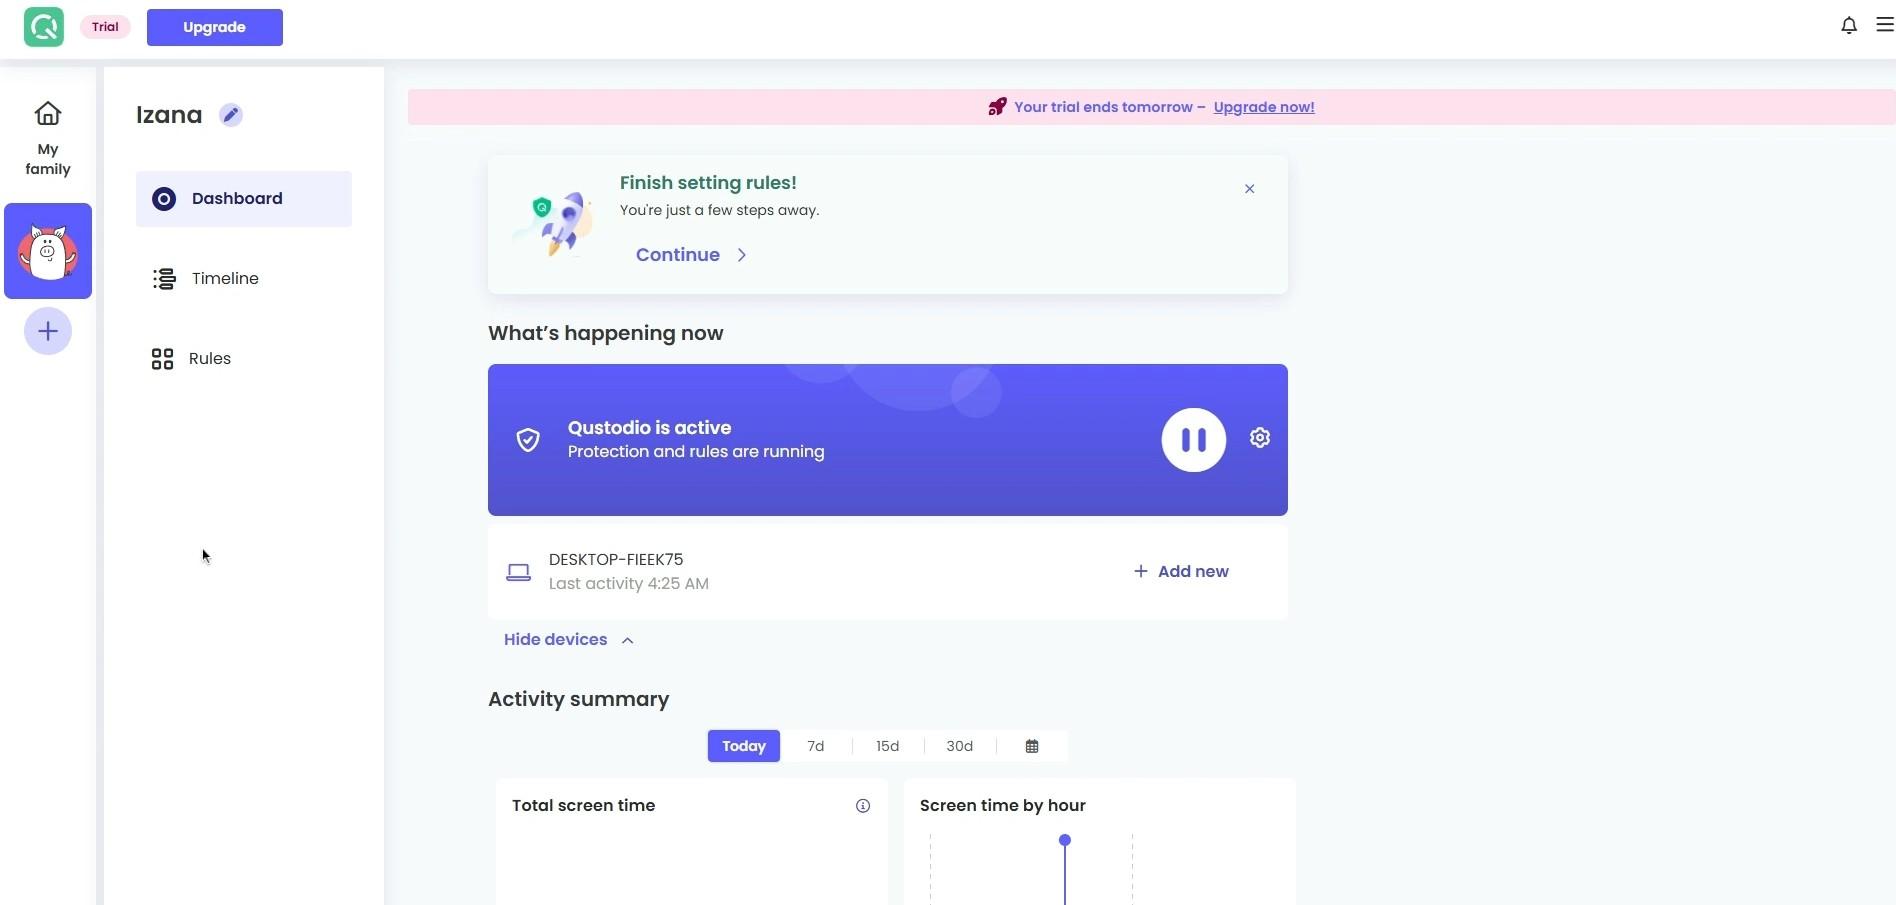Dismiss the Finish setting rules card
Screen dimensions: 1896x905
pyautogui.click(x=1249, y=189)
